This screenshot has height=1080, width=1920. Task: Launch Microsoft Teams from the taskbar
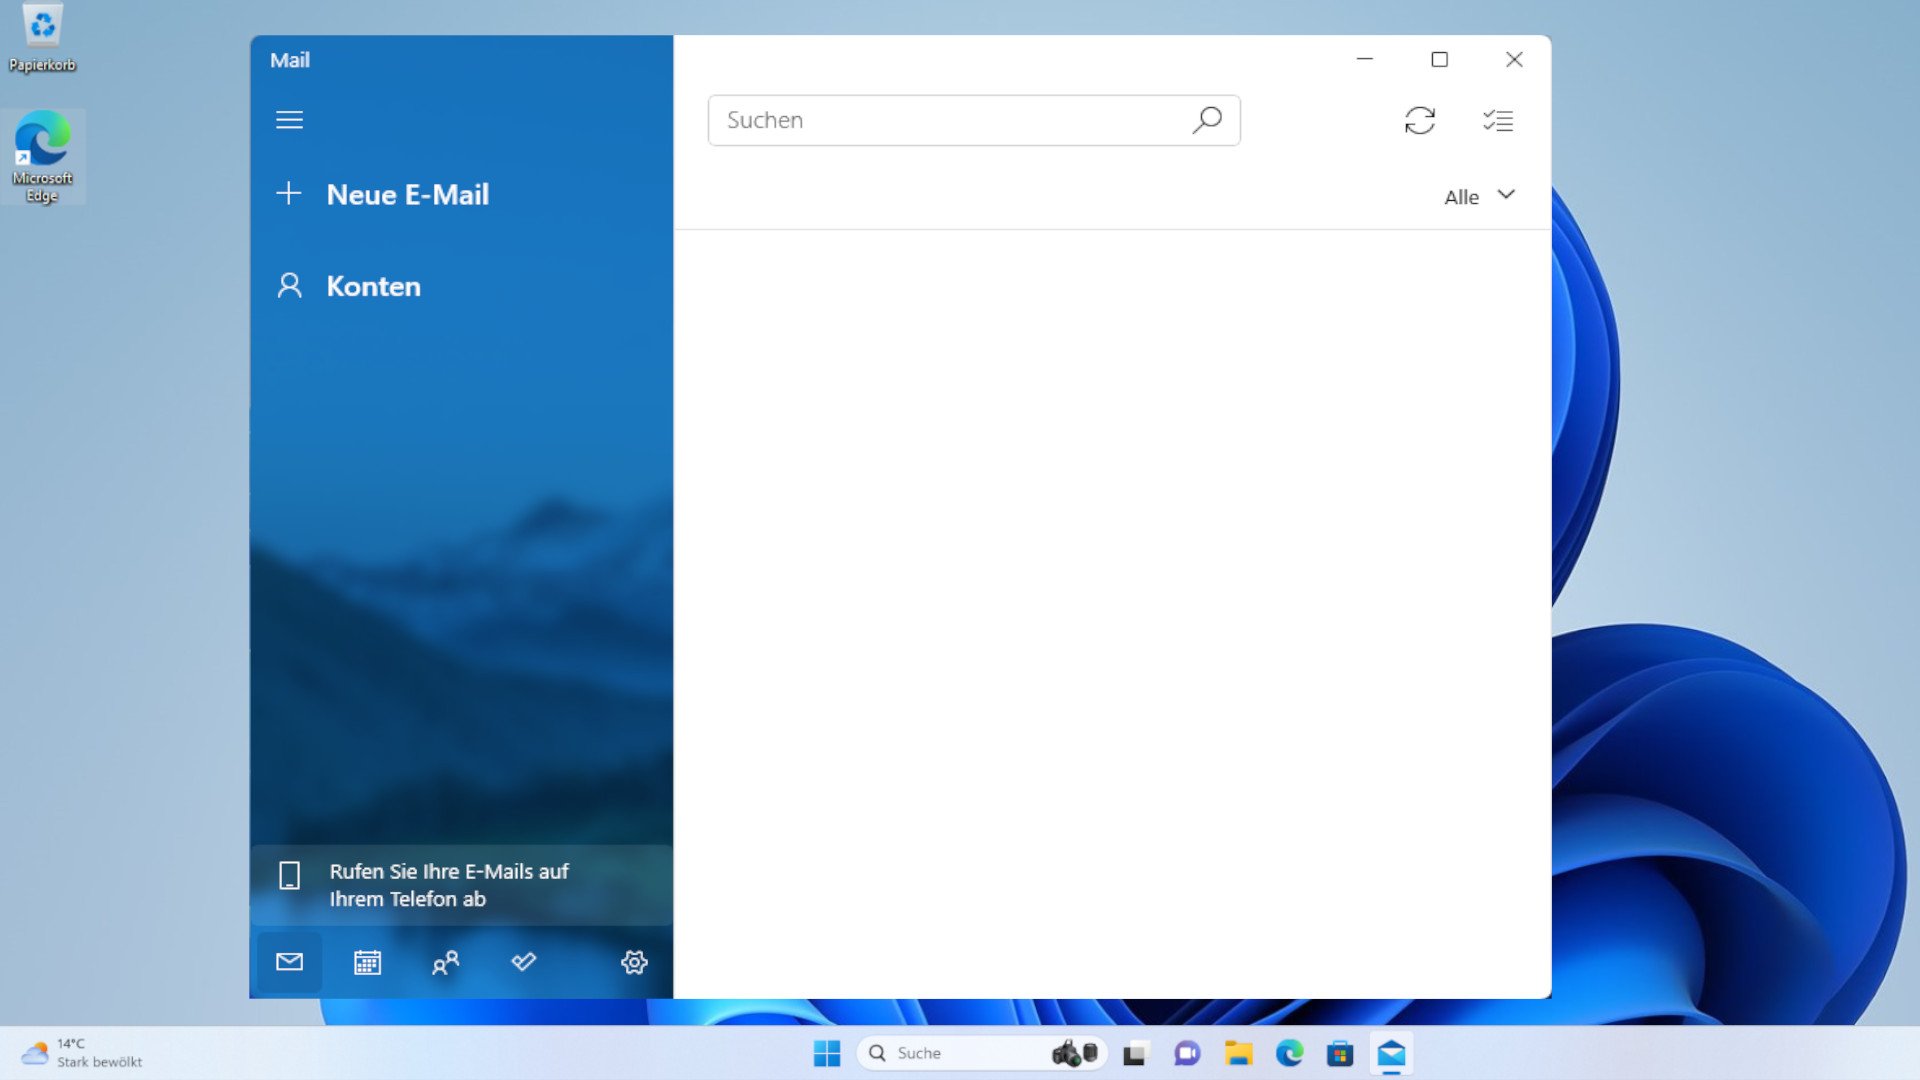(1187, 1053)
